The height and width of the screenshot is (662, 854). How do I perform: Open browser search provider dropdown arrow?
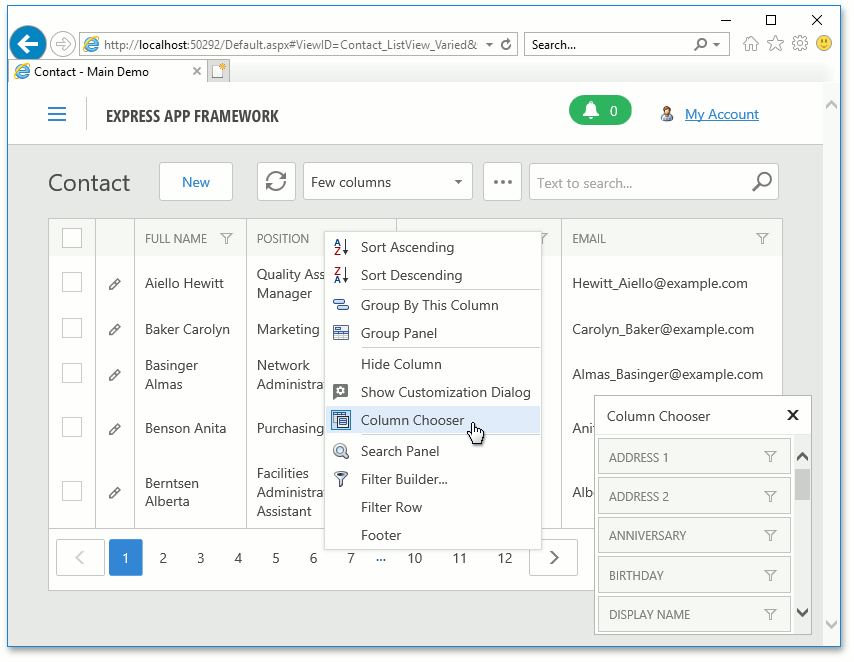coord(717,45)
